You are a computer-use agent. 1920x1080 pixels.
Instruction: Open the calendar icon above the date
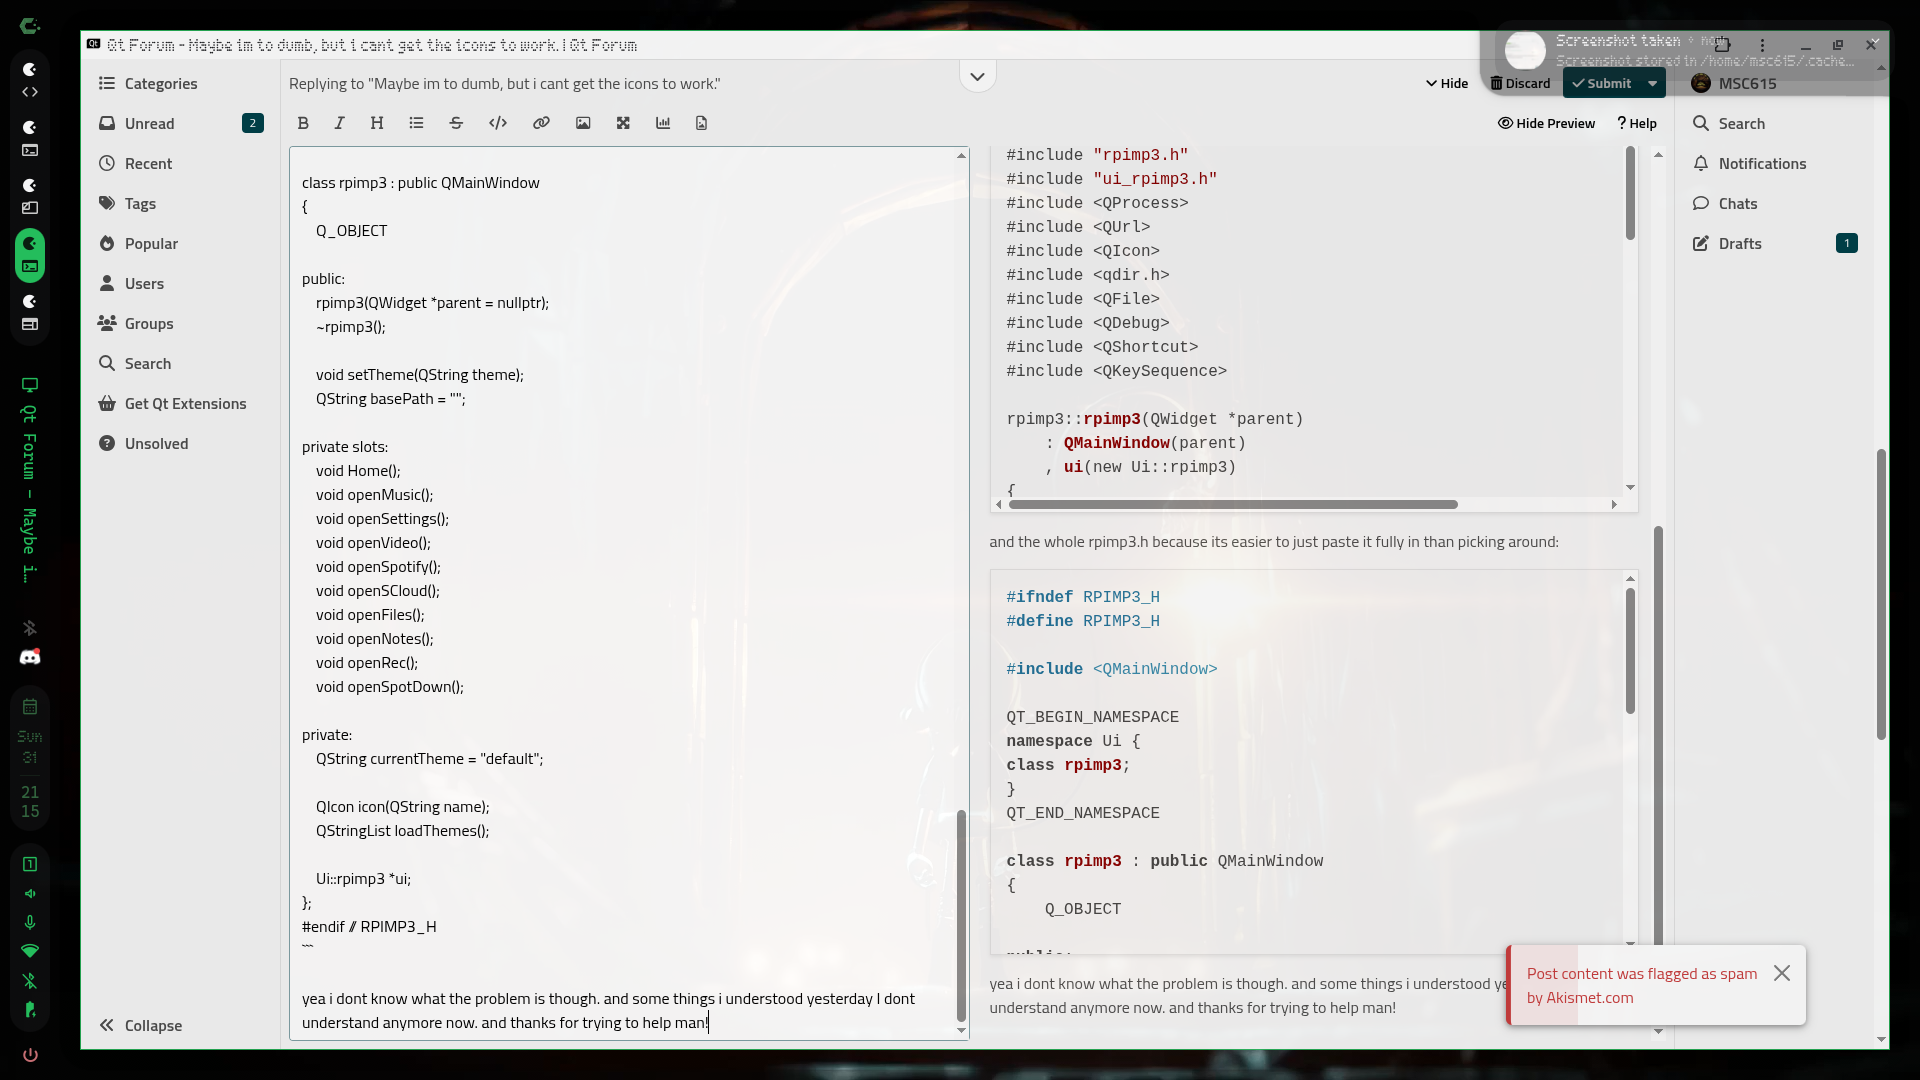[x=30, y=707]
